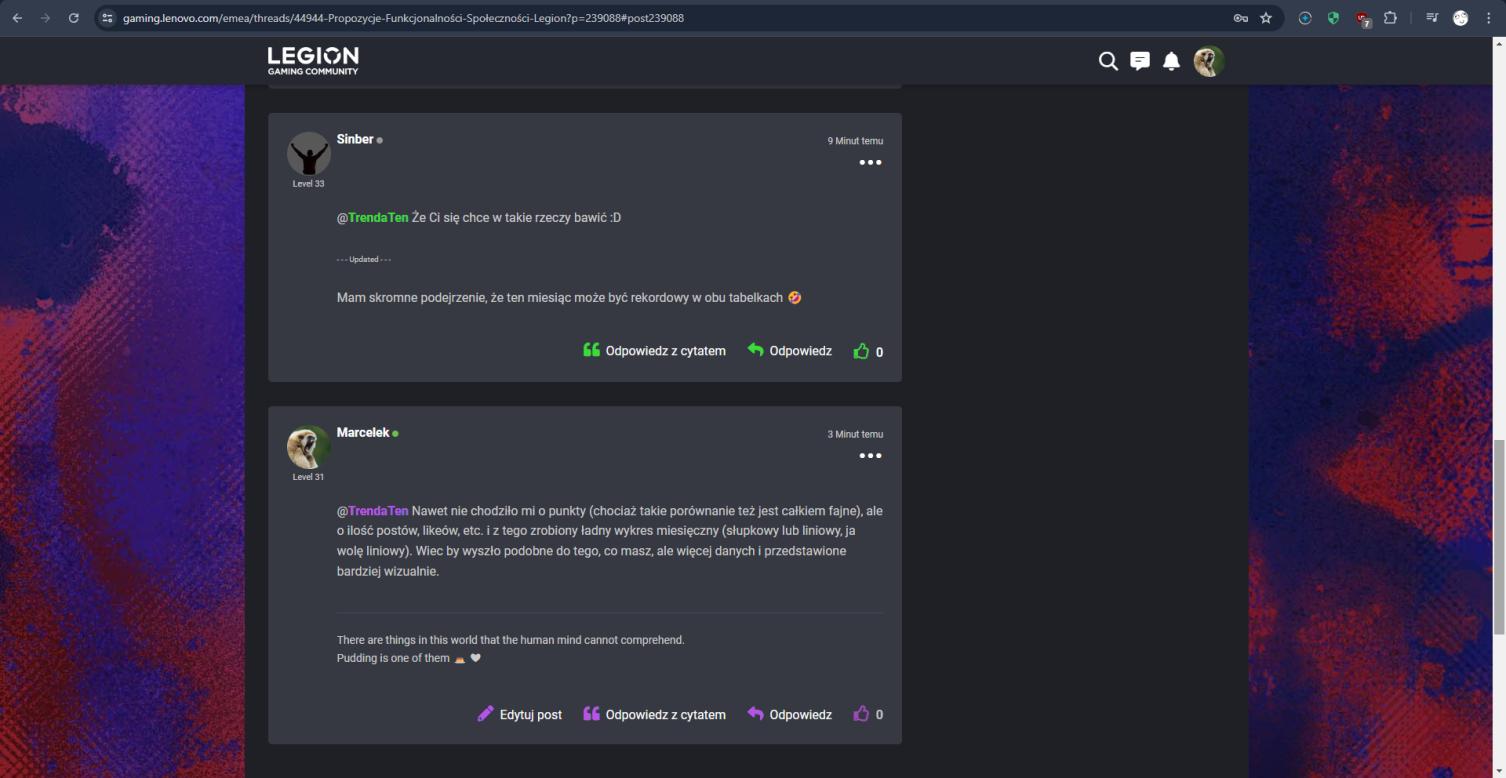Open the browser extensions puzzle icon

tap(1390, 18)
